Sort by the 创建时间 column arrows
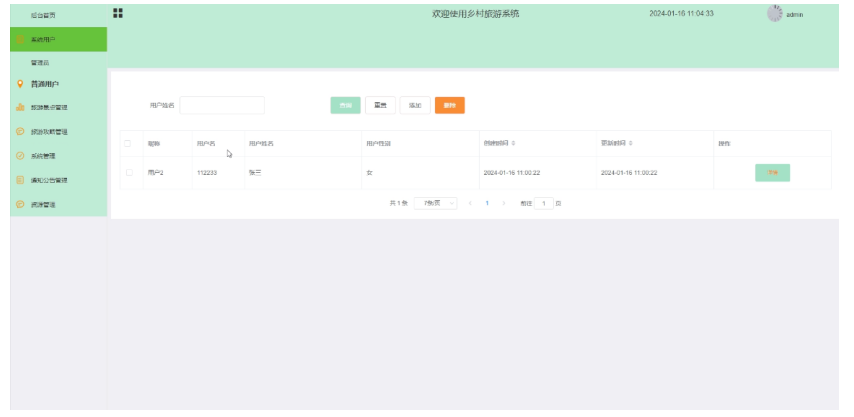The image size is (854, 417). tap(514, 144)
